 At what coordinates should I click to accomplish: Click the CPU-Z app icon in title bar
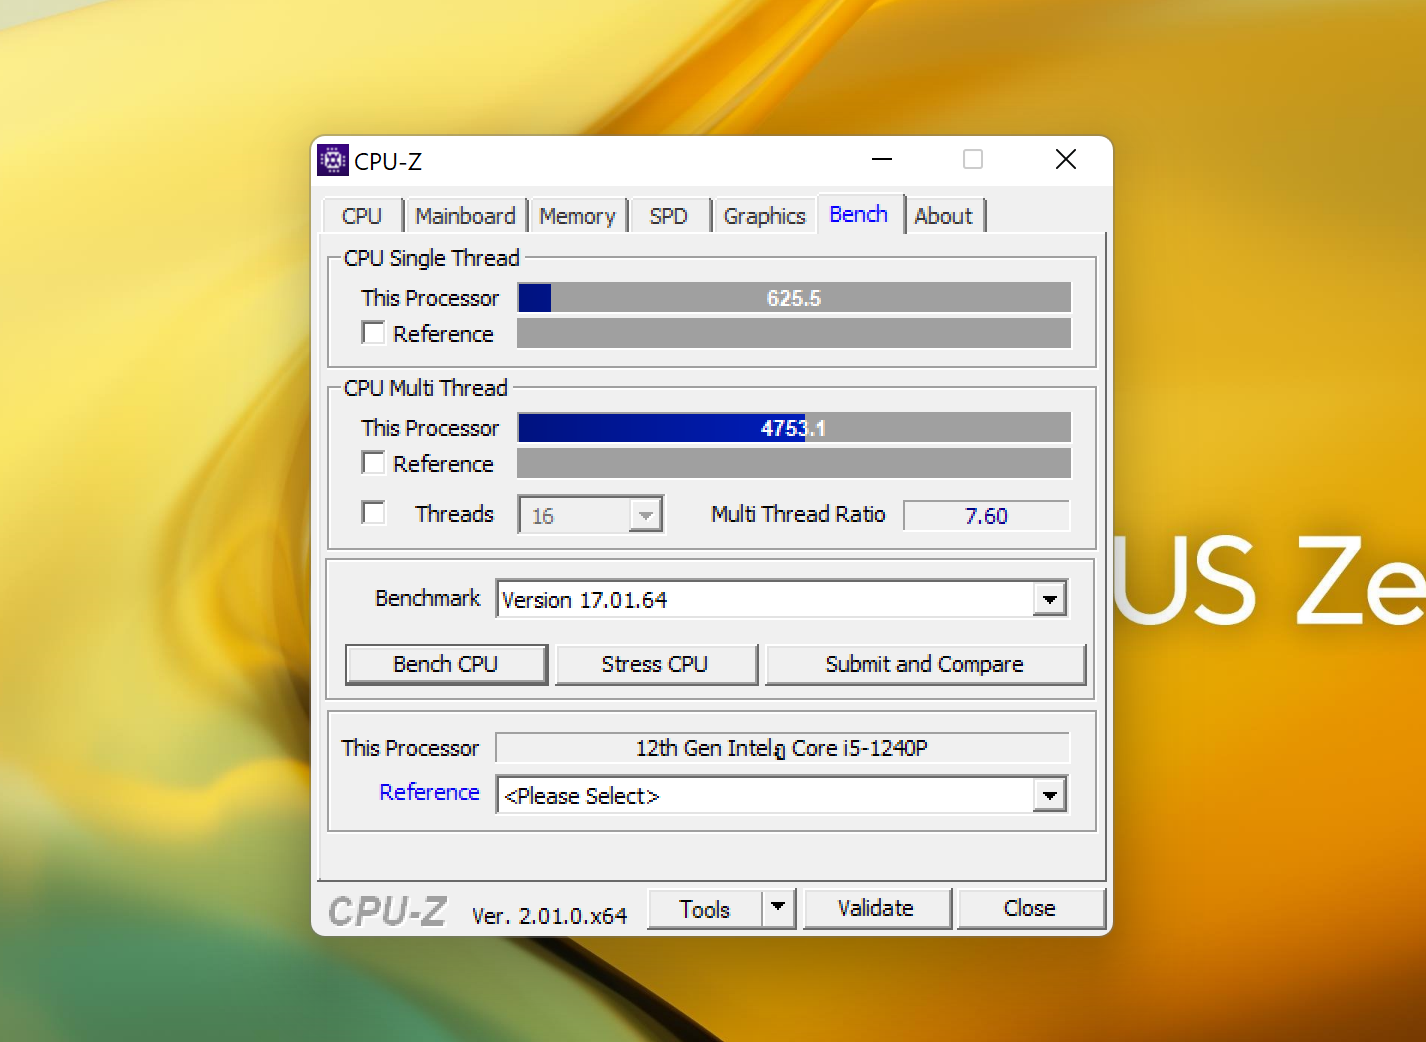point(333,160)
